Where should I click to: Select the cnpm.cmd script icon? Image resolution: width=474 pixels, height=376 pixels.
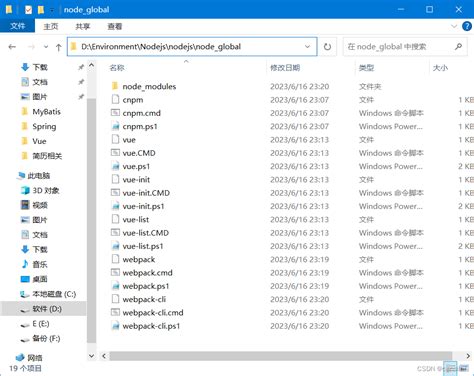[115, 113]
